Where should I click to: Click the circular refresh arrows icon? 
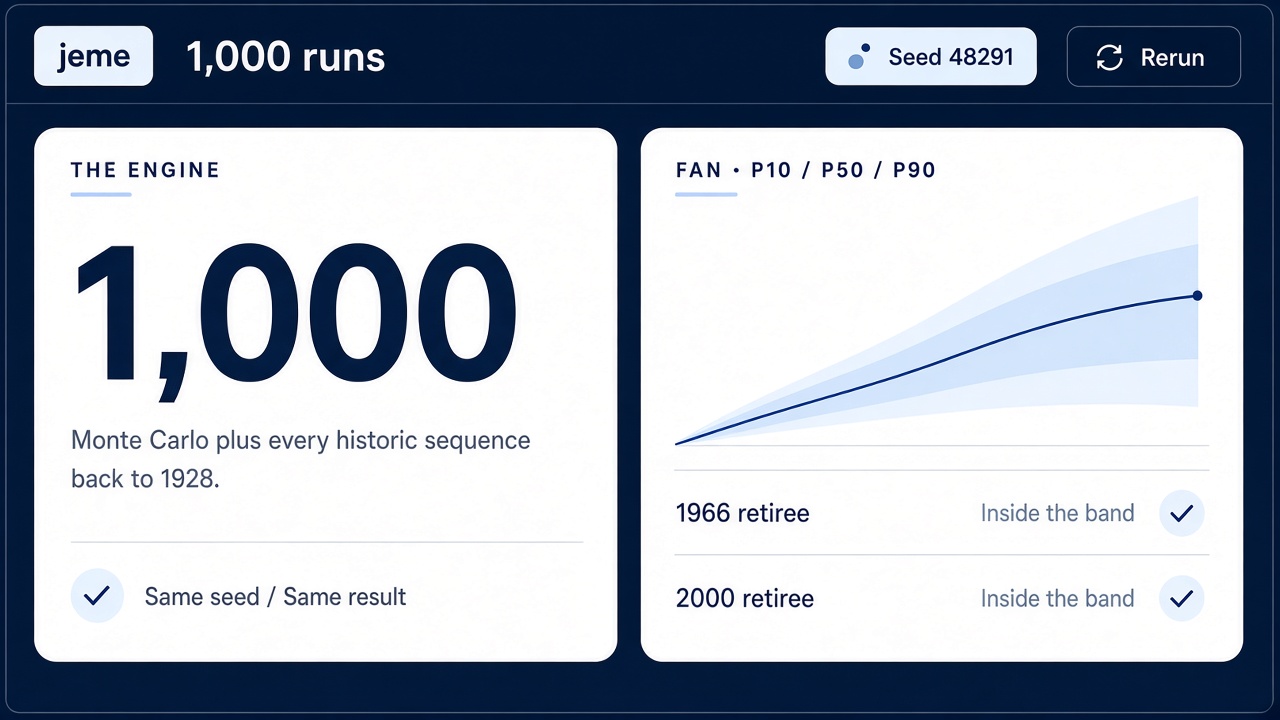click(x=1110, y=58)
